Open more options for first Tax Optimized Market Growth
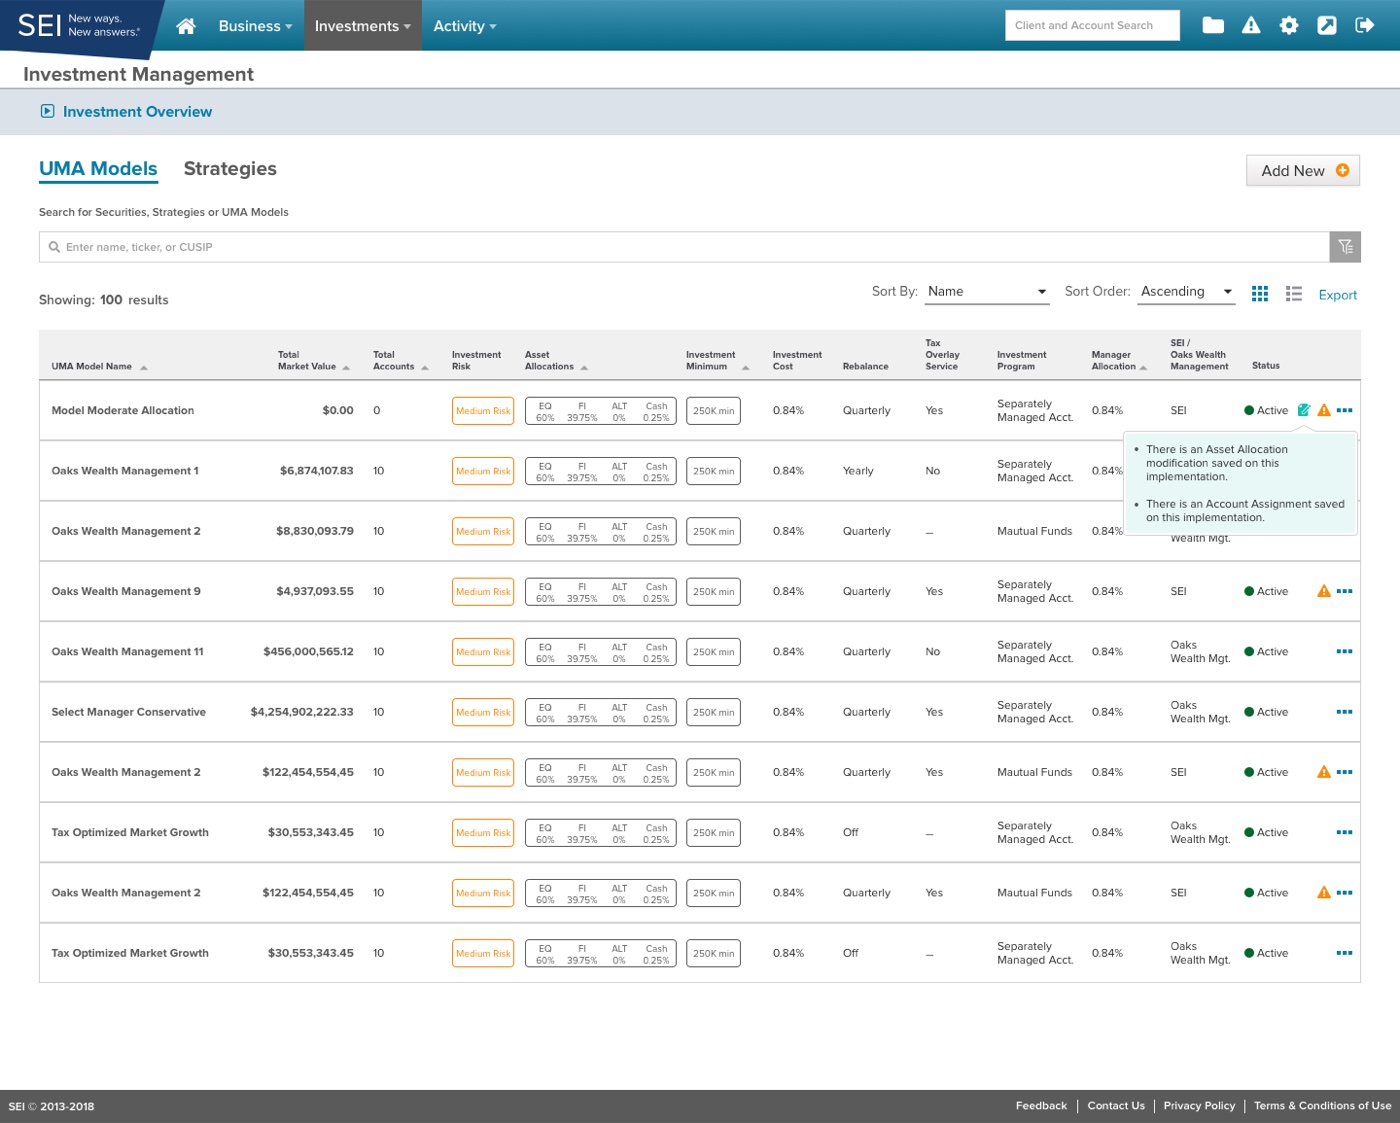The width and height of the screenshot is (1400, 1123). pos(1344,832)
